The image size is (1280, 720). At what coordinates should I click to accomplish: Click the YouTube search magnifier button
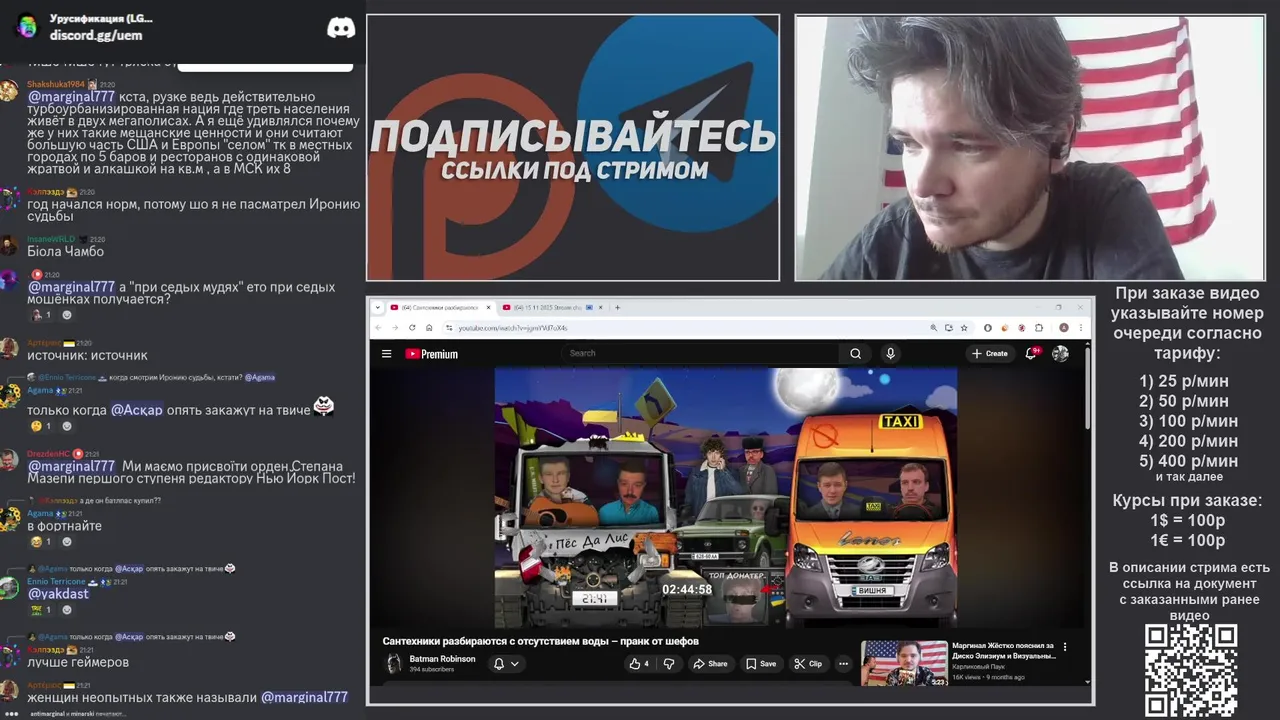(x=855, y=354)
